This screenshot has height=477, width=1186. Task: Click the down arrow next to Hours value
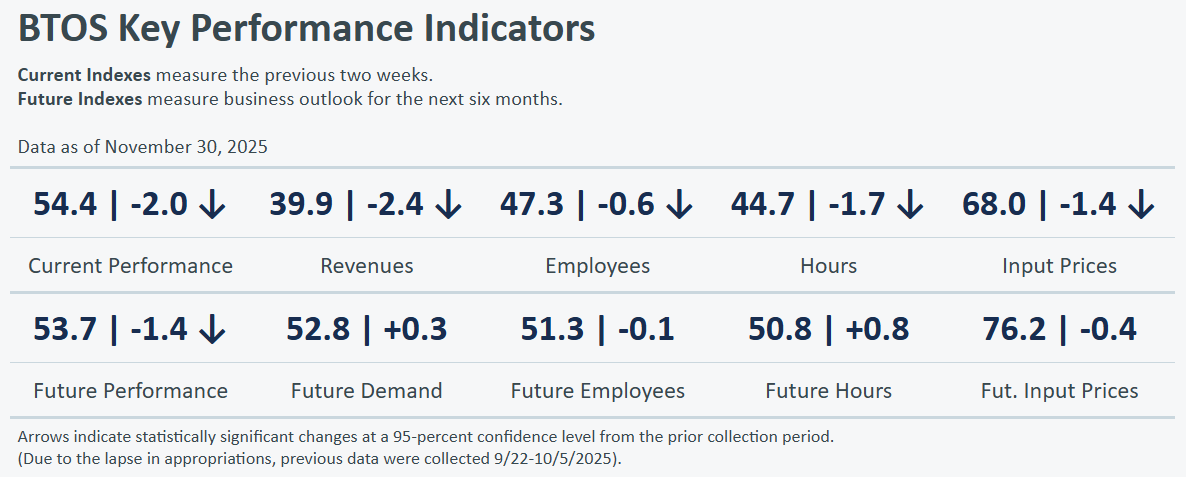(909, 205)
